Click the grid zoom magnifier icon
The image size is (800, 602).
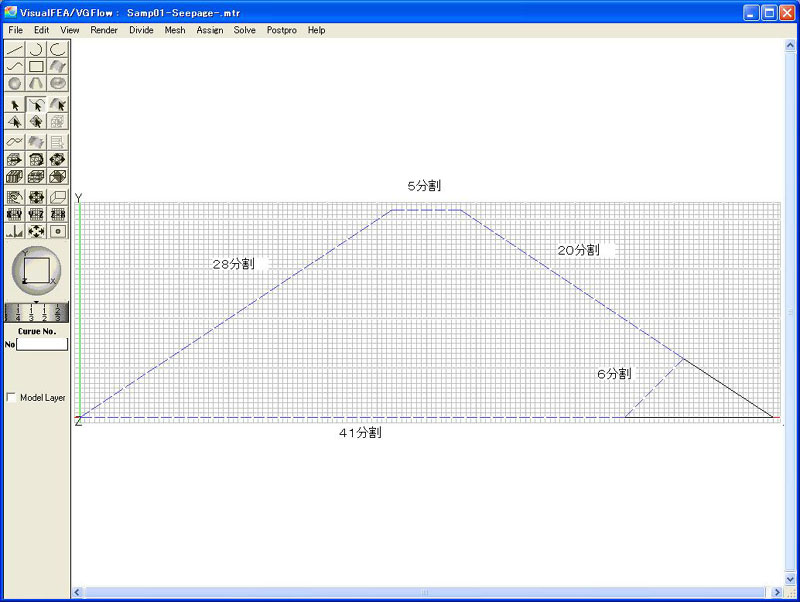[15, 197]
